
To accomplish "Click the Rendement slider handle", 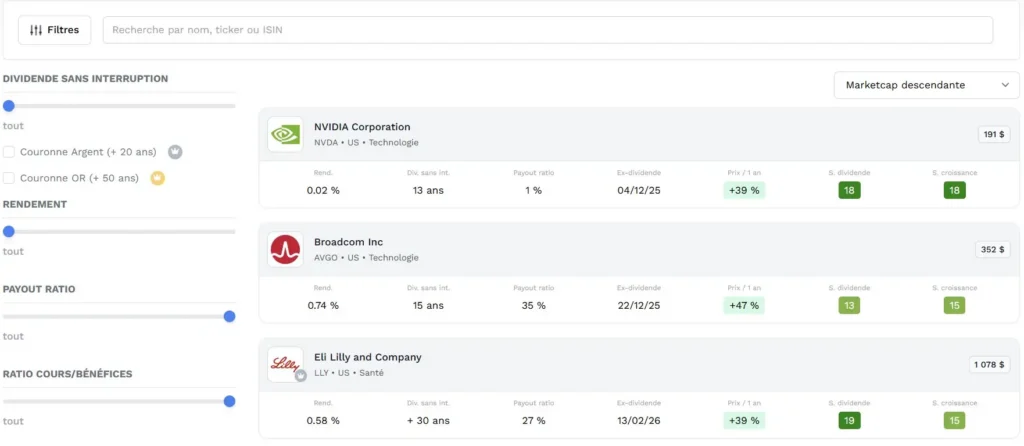I will click(x=9, y=231).
